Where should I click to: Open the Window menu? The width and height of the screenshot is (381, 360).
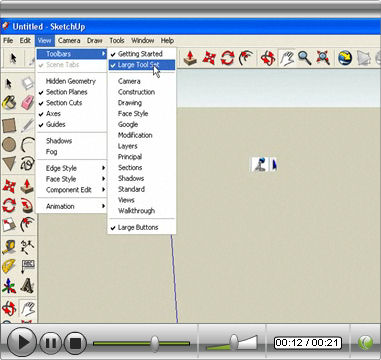(x=142, y=41)
